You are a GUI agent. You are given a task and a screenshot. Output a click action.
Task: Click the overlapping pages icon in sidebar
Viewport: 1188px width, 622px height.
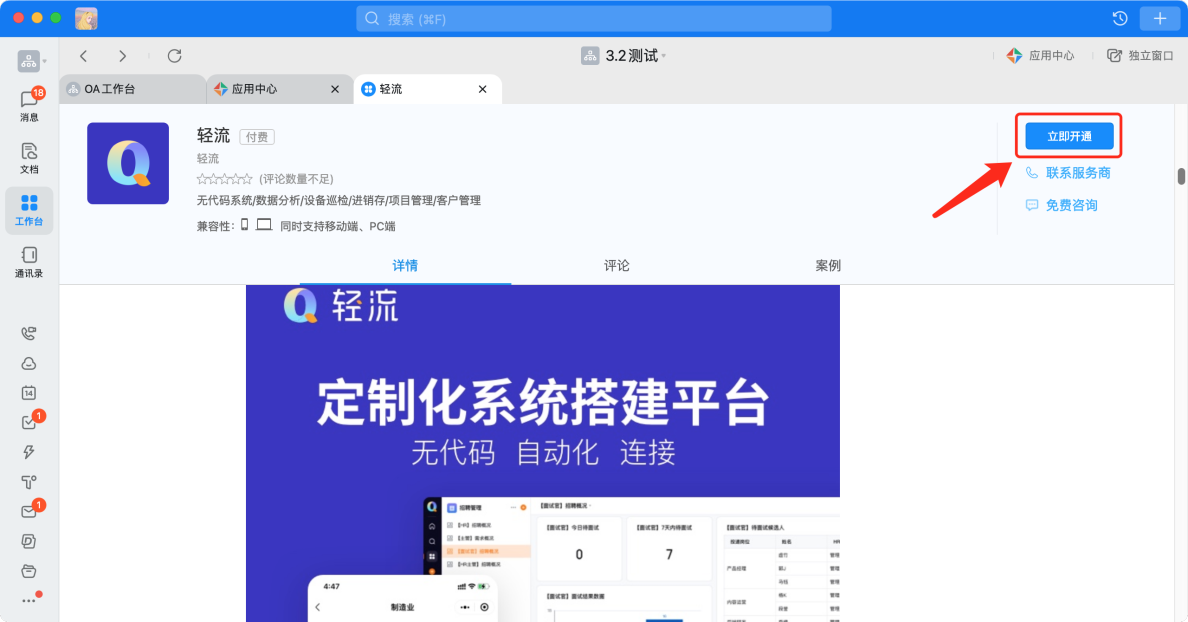tap(29, 541)
